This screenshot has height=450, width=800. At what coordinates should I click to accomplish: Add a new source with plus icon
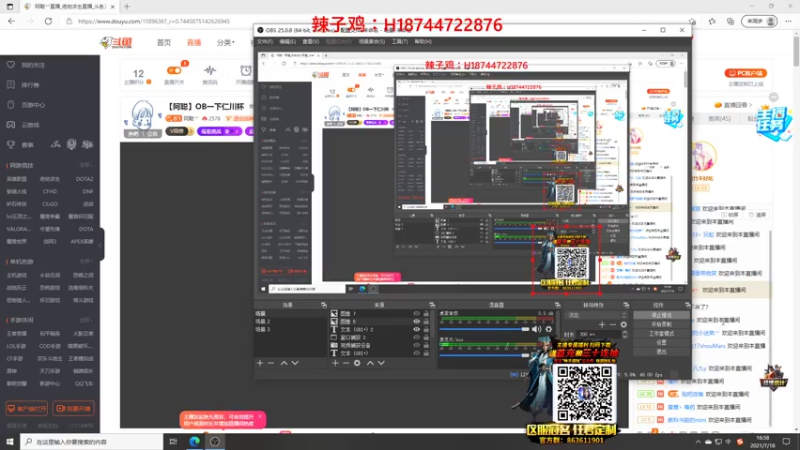[x=335, y=363]
